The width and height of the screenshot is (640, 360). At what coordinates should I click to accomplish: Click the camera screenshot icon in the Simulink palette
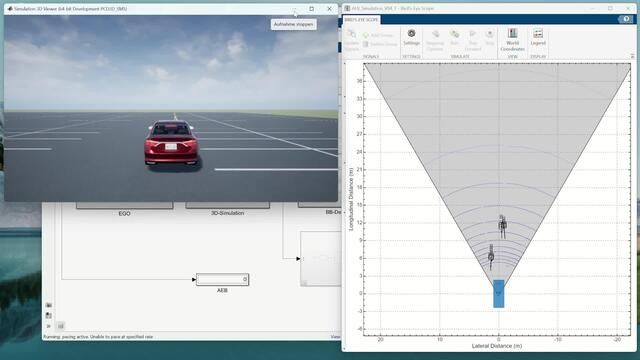(49, 305)
